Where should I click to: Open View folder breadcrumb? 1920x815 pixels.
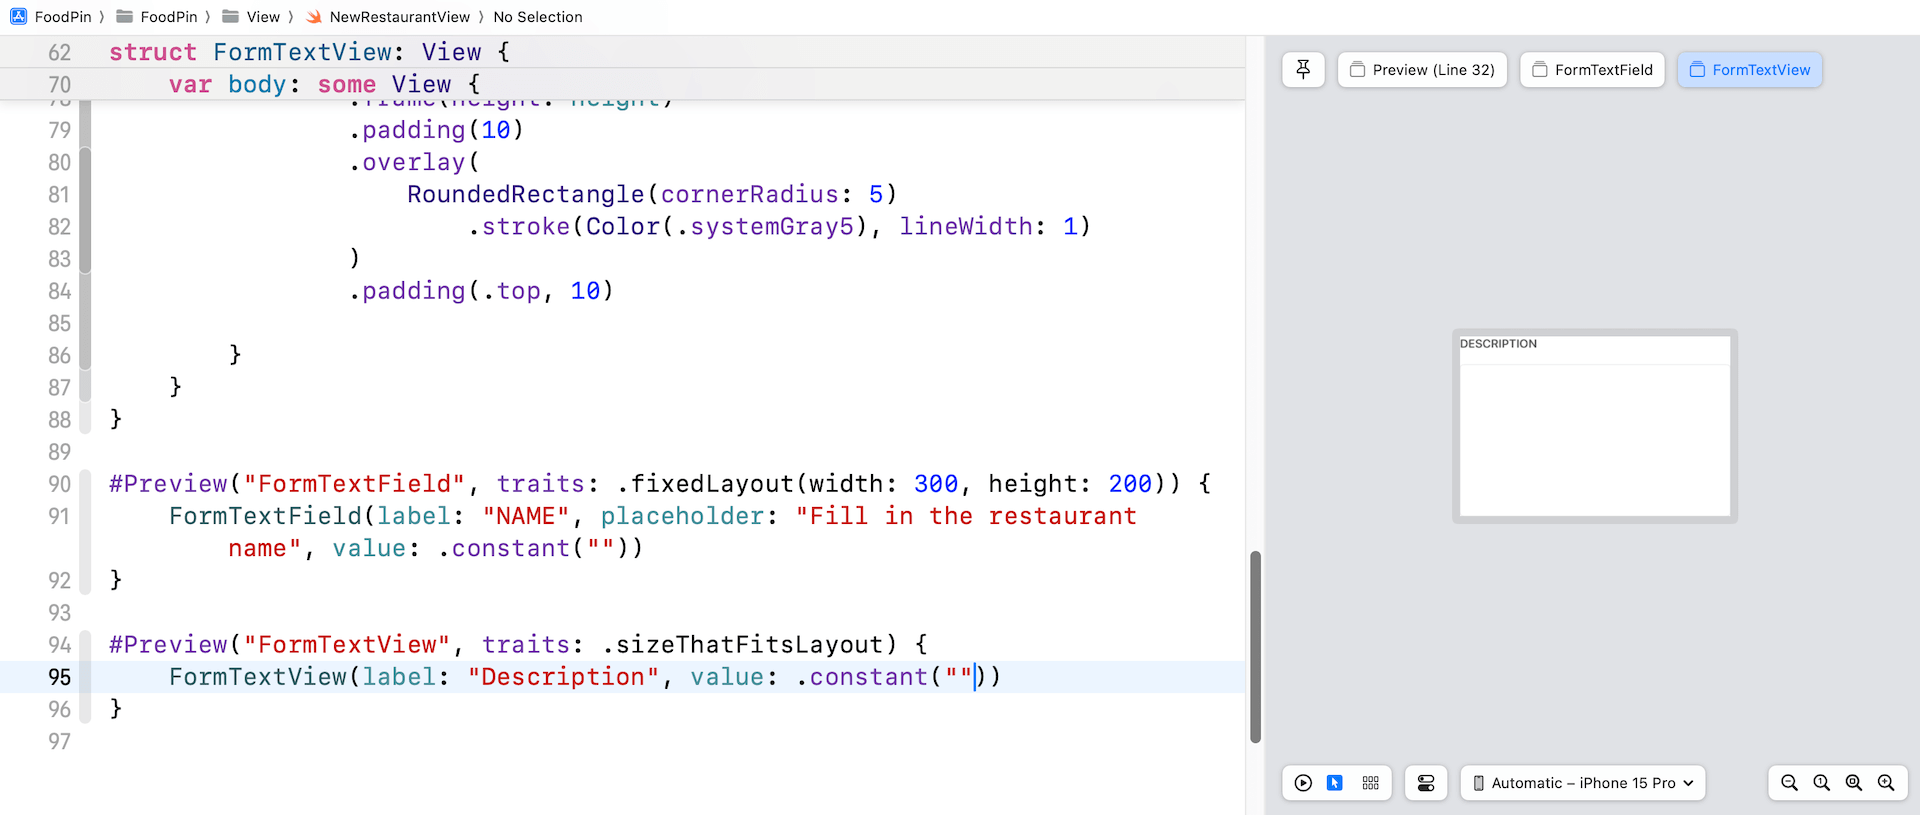pos(263,17)
